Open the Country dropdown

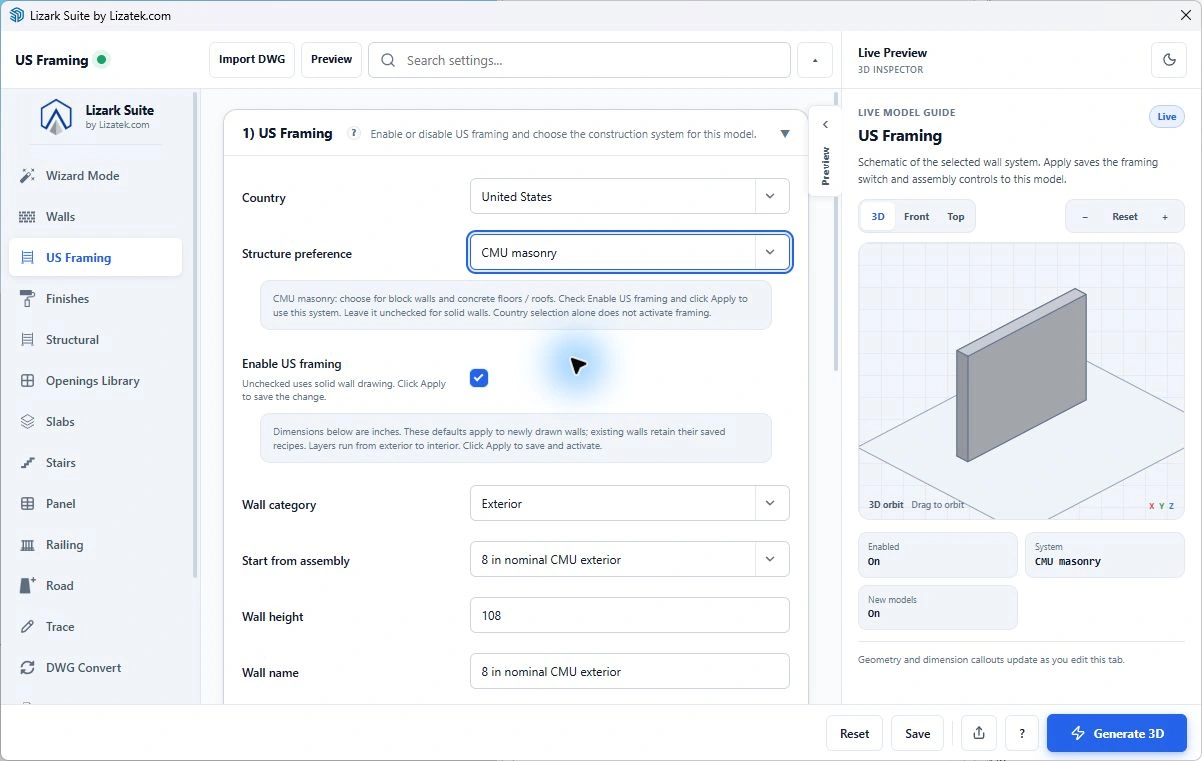630,196
